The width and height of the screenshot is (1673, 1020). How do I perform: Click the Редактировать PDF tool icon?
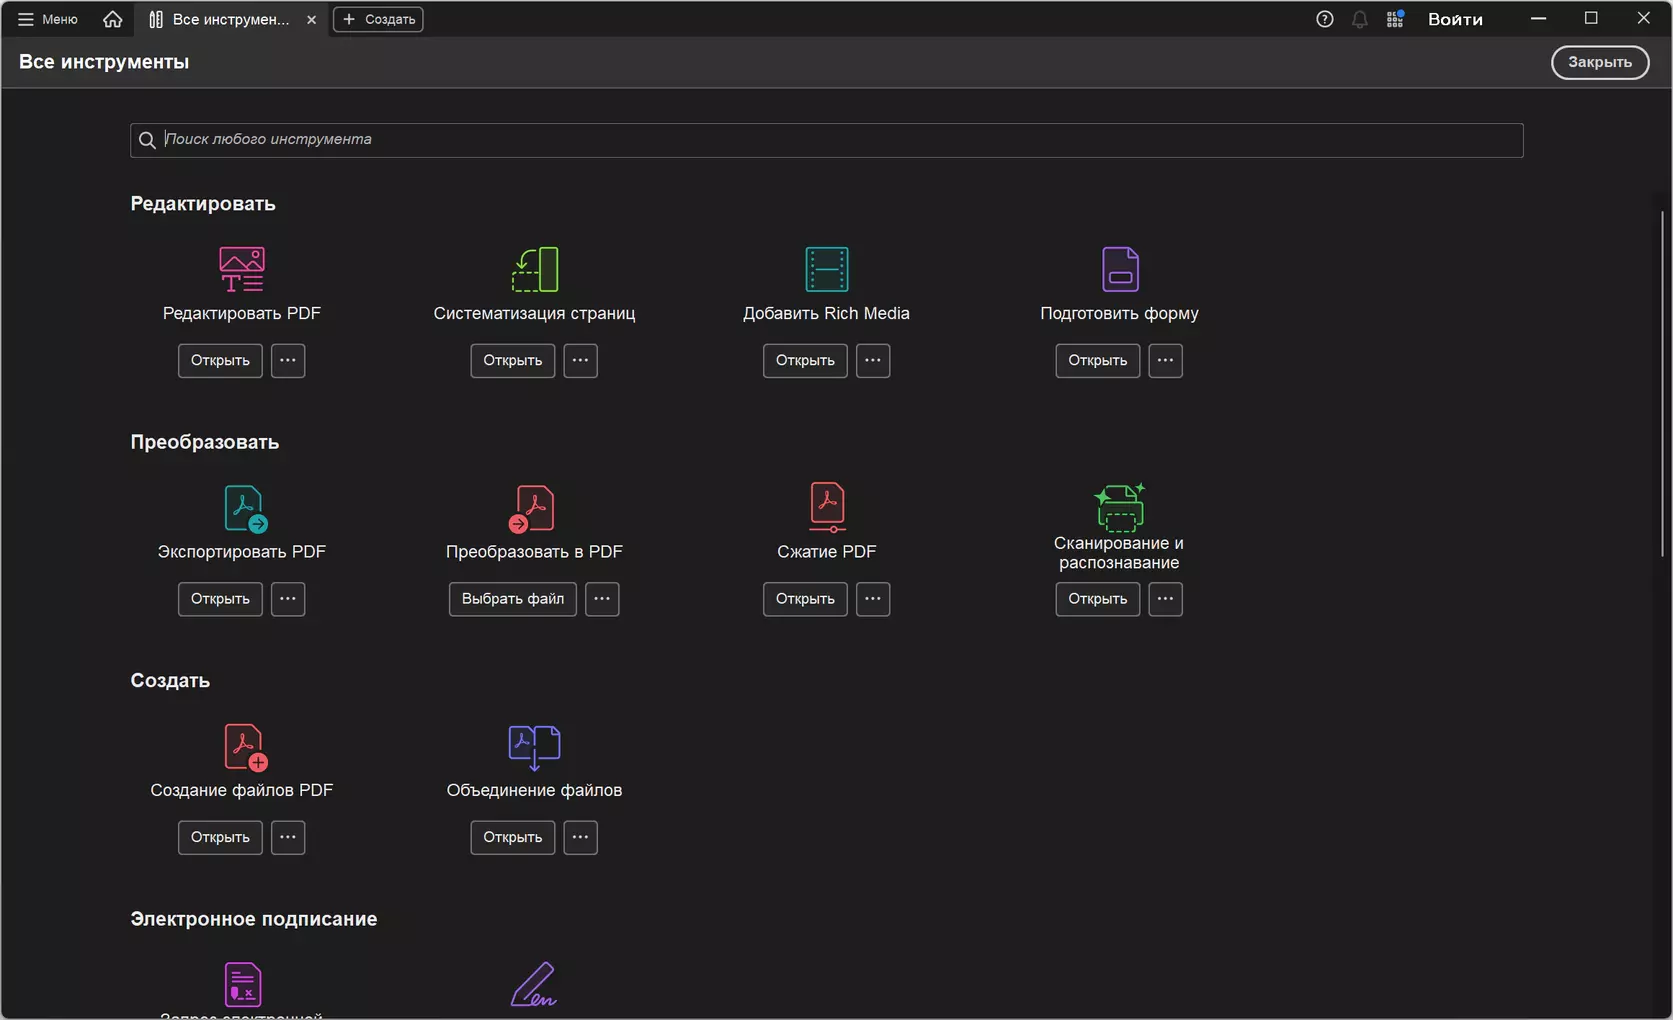242,269
